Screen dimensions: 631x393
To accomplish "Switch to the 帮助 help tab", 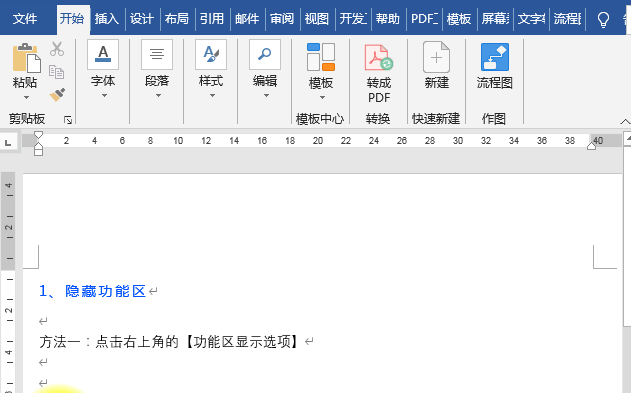I will pos(388,19).
